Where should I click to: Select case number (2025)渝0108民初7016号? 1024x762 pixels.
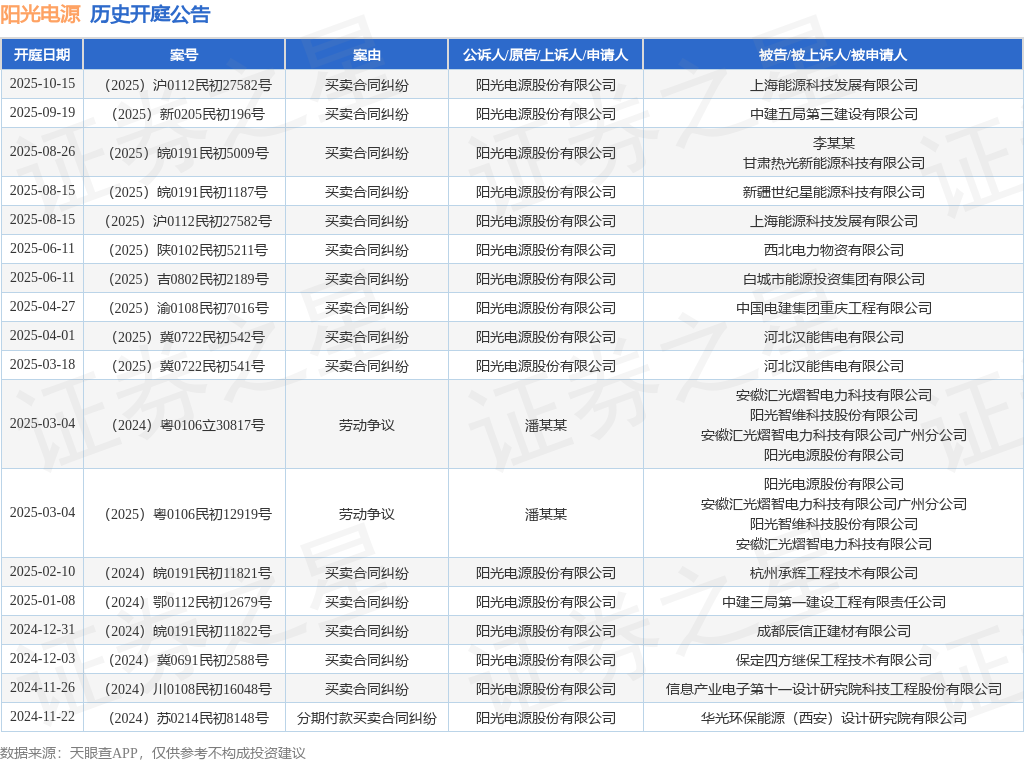tap(188, 308)
